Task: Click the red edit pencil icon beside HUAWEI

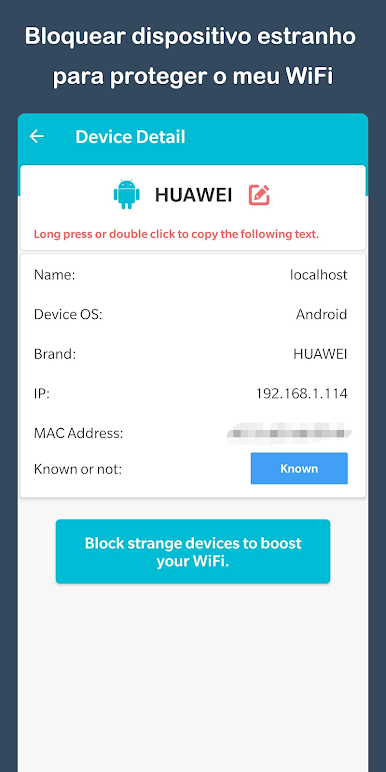Action: (x=259, y=195)
